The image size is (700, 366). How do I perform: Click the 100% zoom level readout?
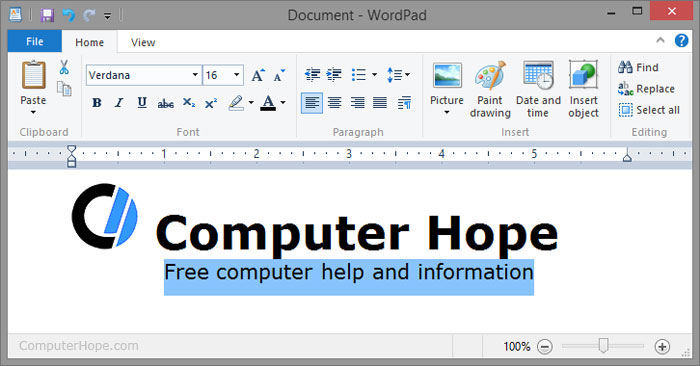[x=517, y=346]
